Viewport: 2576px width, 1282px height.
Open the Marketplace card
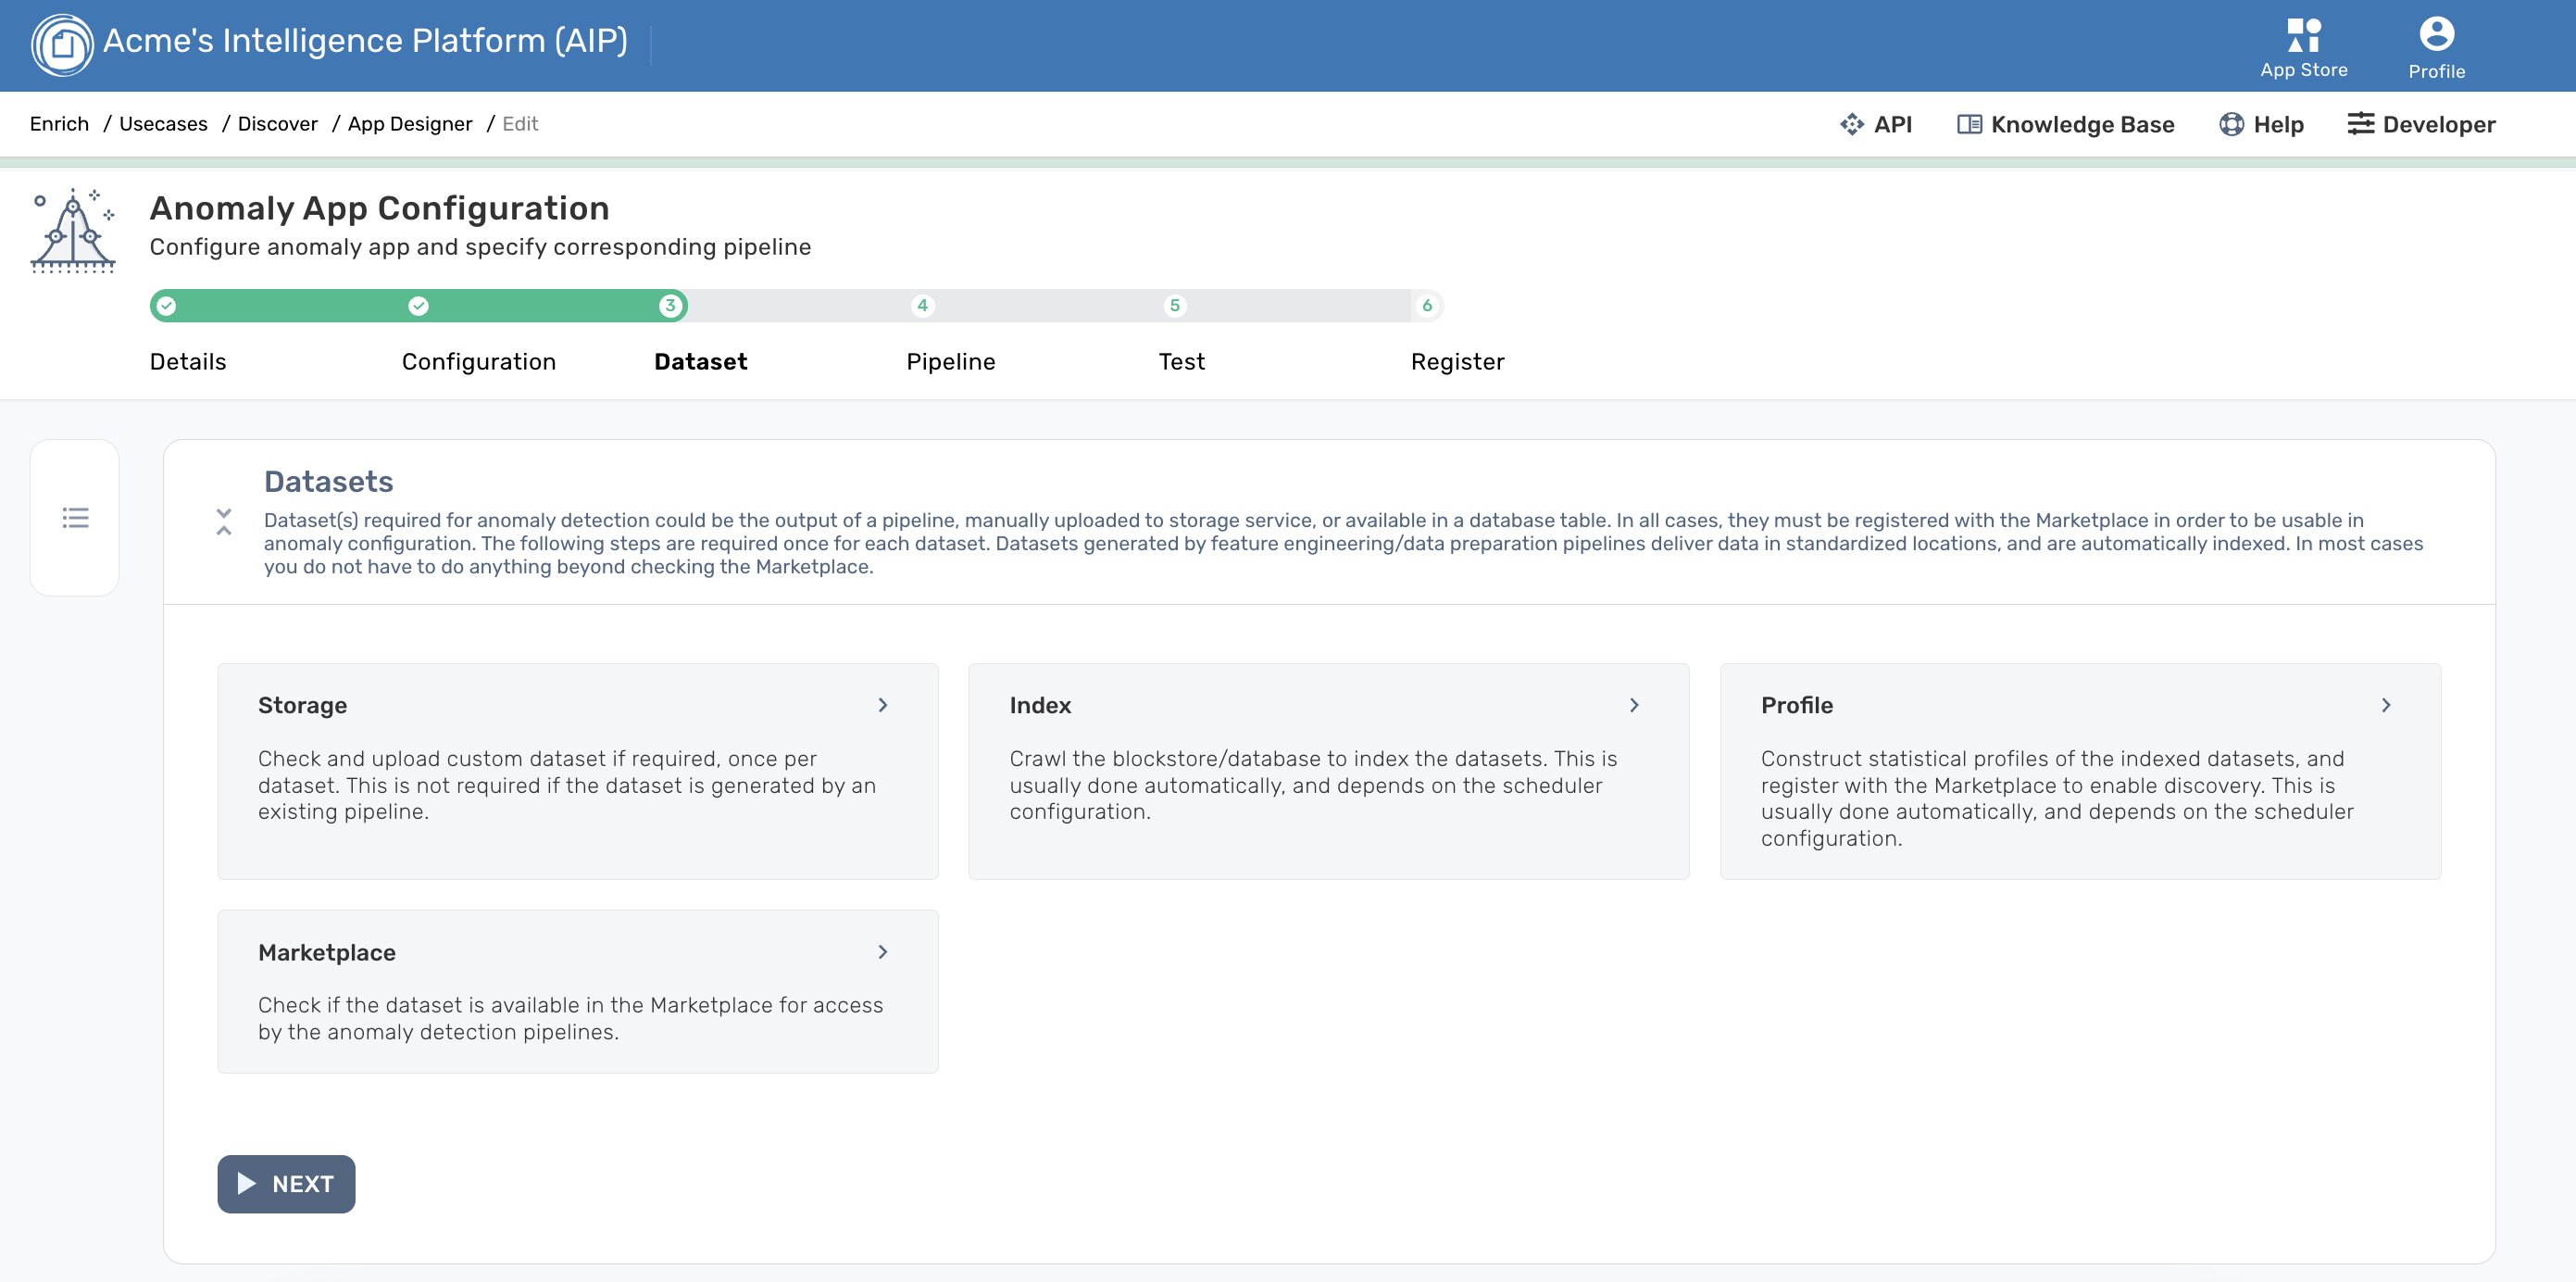[x=883, y=952]
